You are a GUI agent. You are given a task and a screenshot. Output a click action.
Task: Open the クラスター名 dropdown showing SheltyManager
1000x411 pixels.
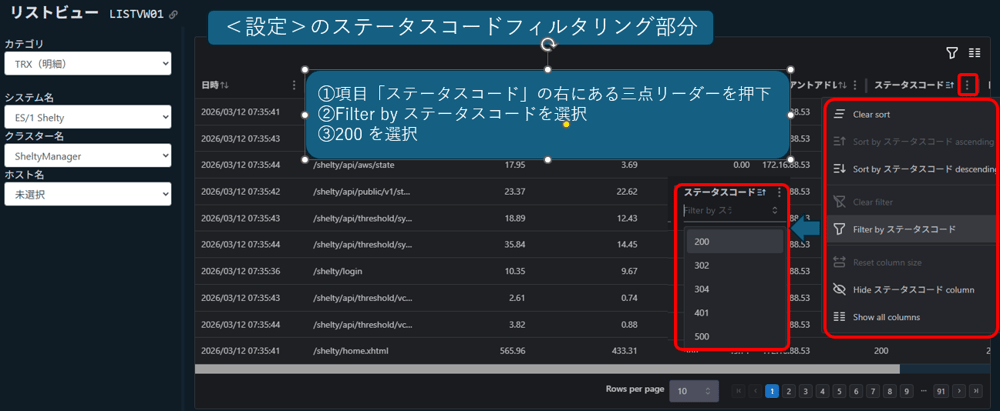coord(87,156)
